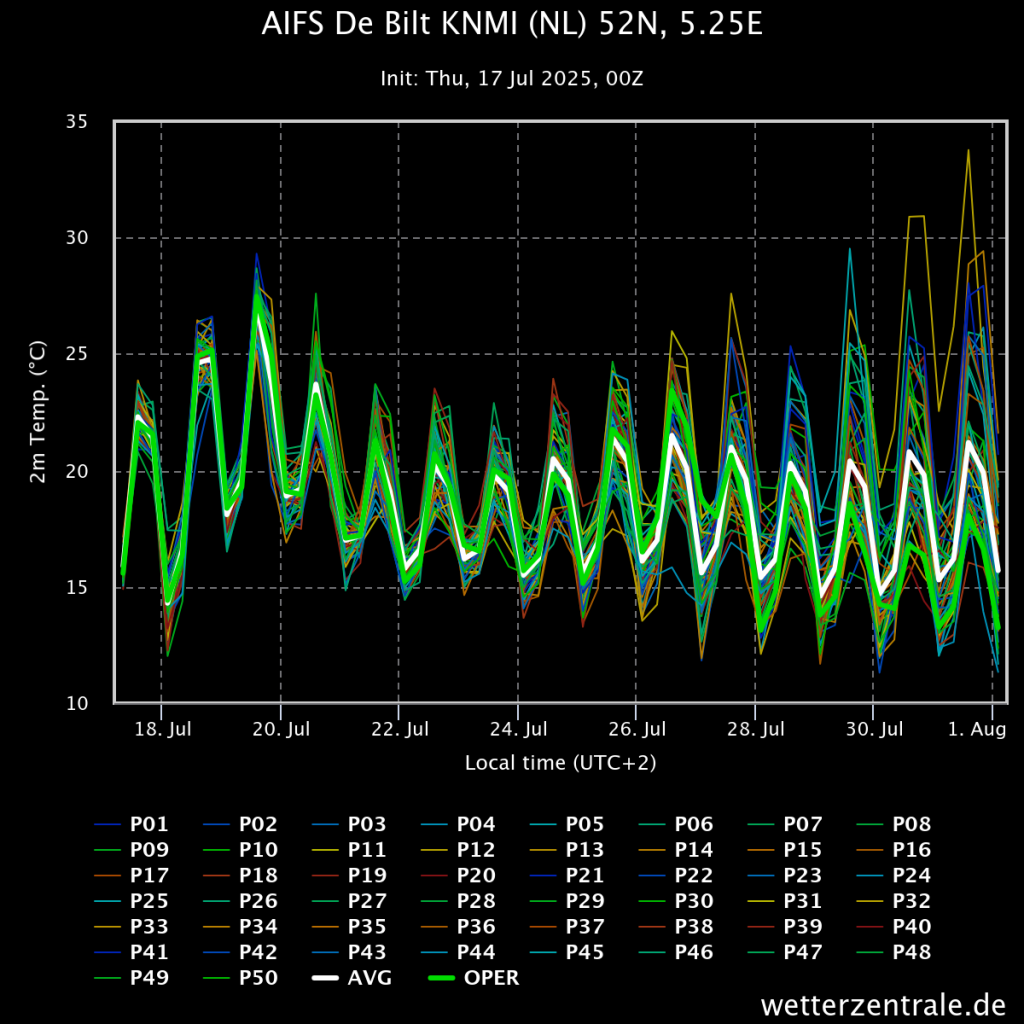The image size is (1024, 1024).
Task: Click the P46 legend label
Action: [694, 952]
